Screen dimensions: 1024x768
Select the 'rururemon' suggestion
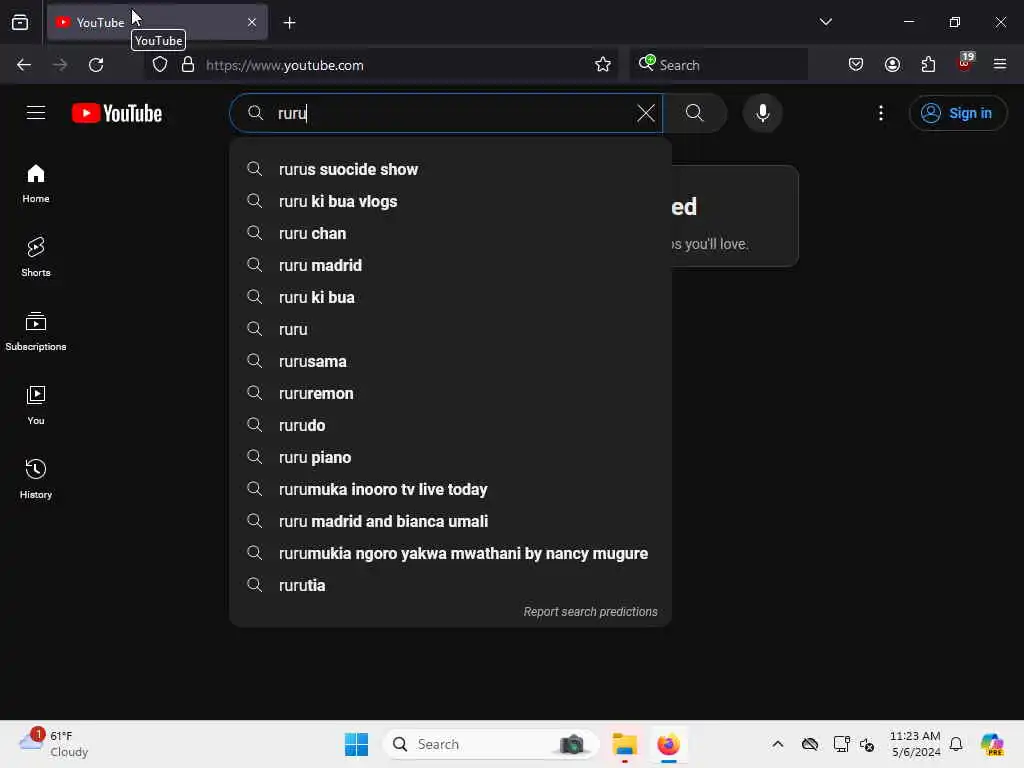(x=451, y=393)
